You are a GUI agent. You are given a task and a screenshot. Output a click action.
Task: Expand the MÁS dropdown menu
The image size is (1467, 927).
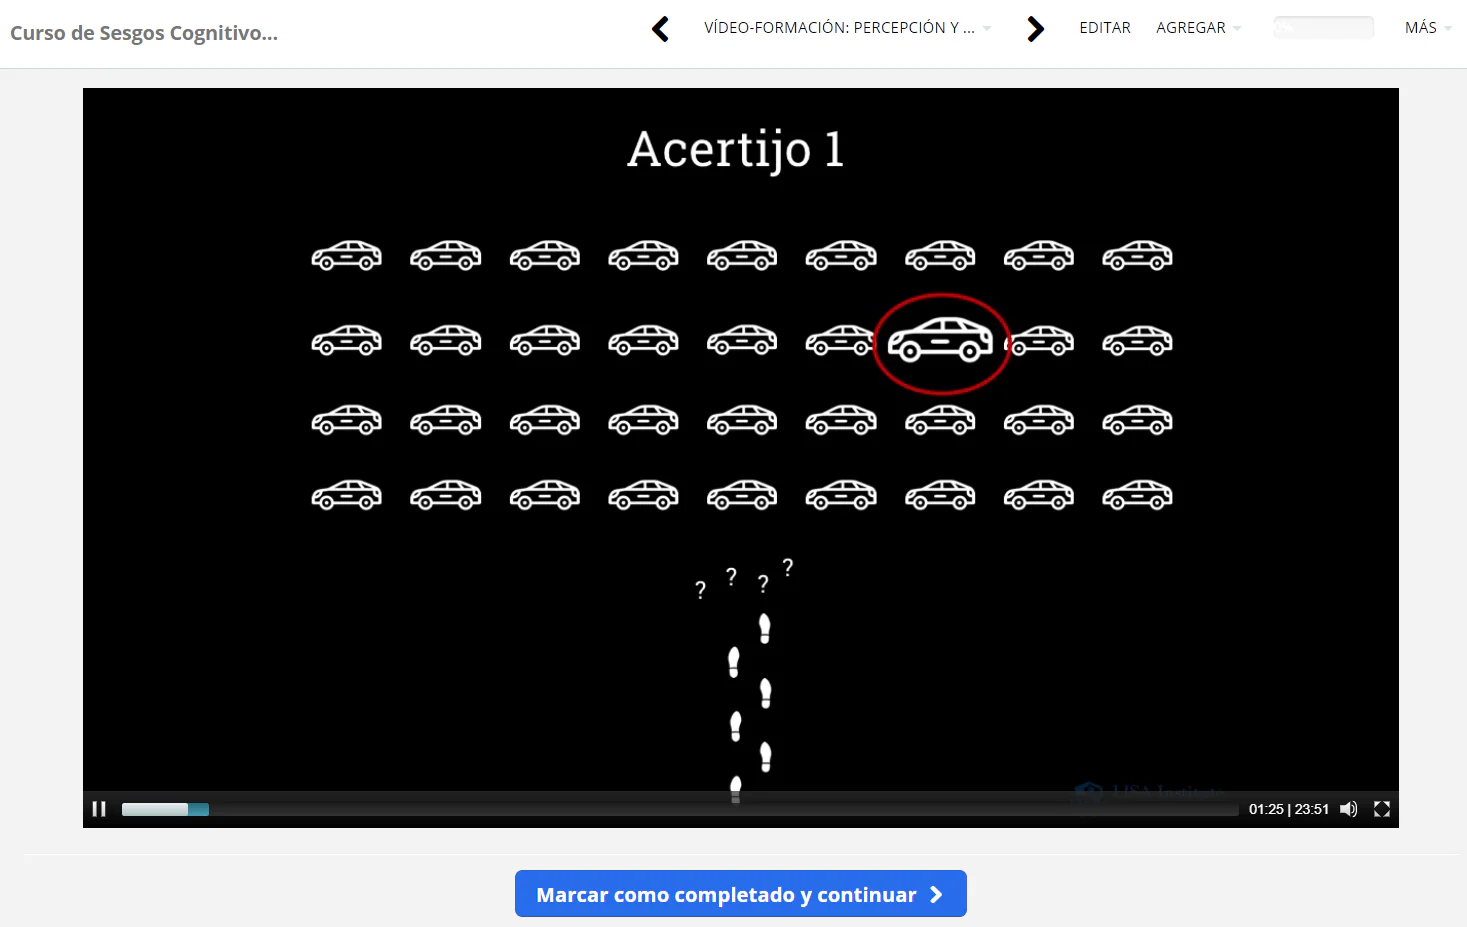coord(1427,28)
